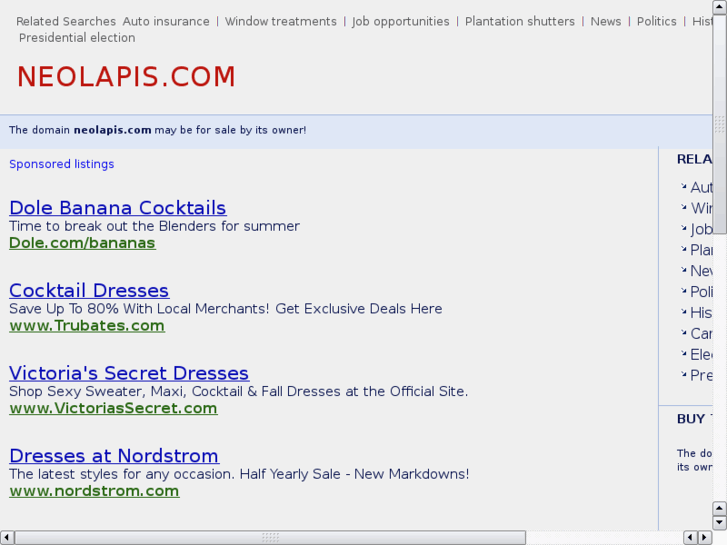Click the vertical scrollbar thumb

point(719,124)
